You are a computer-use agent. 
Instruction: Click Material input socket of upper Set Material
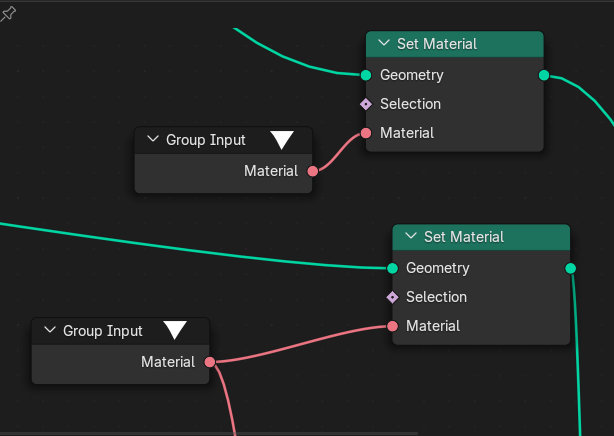(x=366, y=133)
